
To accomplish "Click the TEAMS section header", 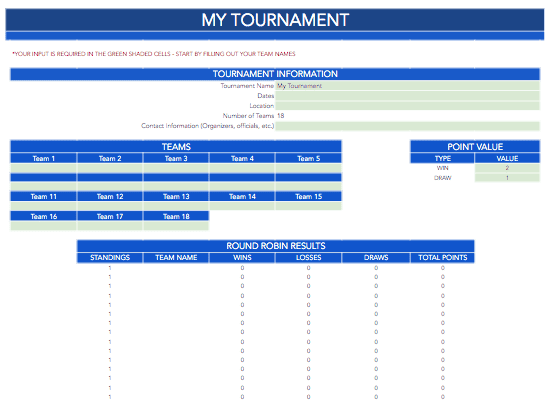I will pyautogui.click(x=176, y=146).
